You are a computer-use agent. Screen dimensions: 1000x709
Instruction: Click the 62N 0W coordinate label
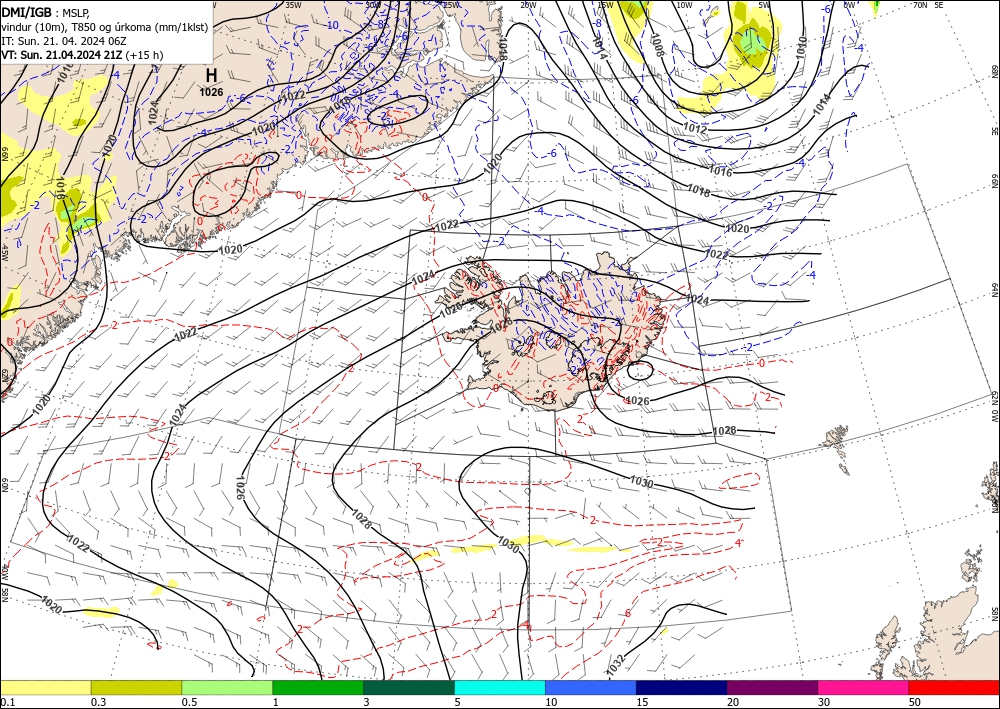coord(994,408)
